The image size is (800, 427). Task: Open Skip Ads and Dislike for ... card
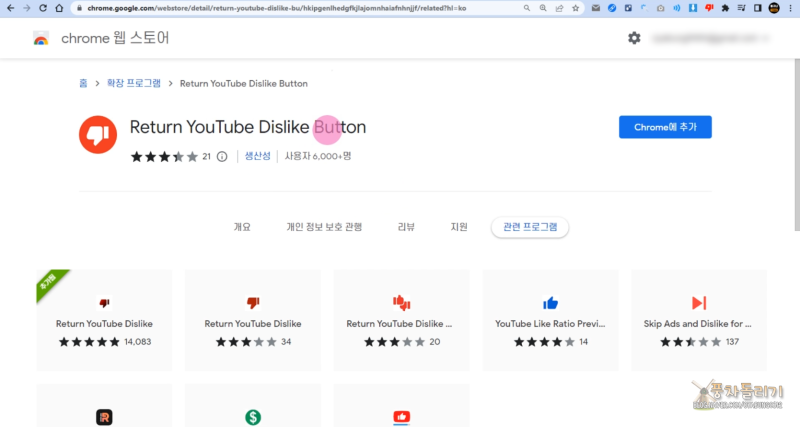(699, 320)
